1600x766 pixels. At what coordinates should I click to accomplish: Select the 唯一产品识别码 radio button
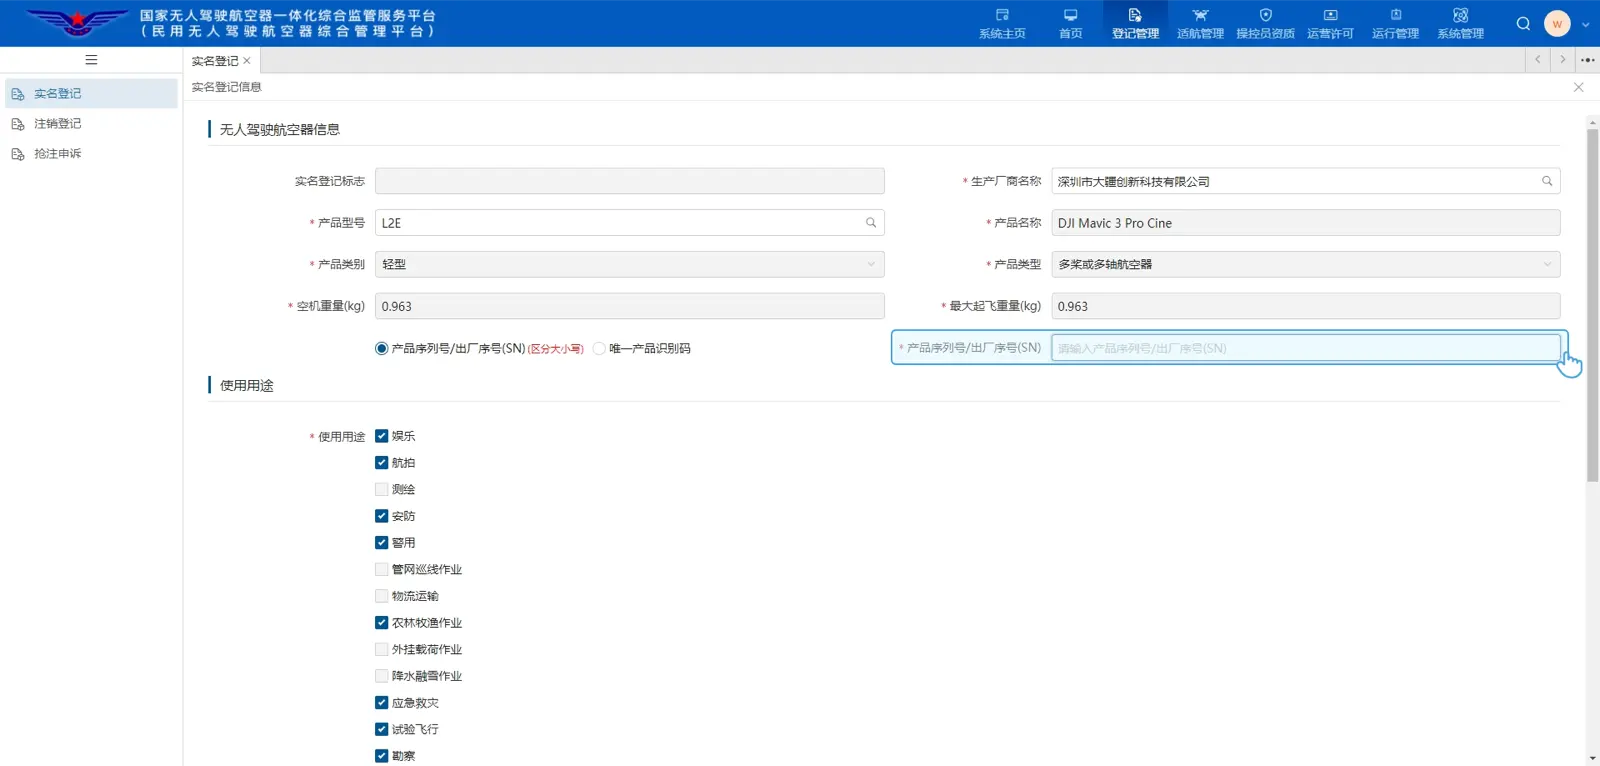[599, 348]
